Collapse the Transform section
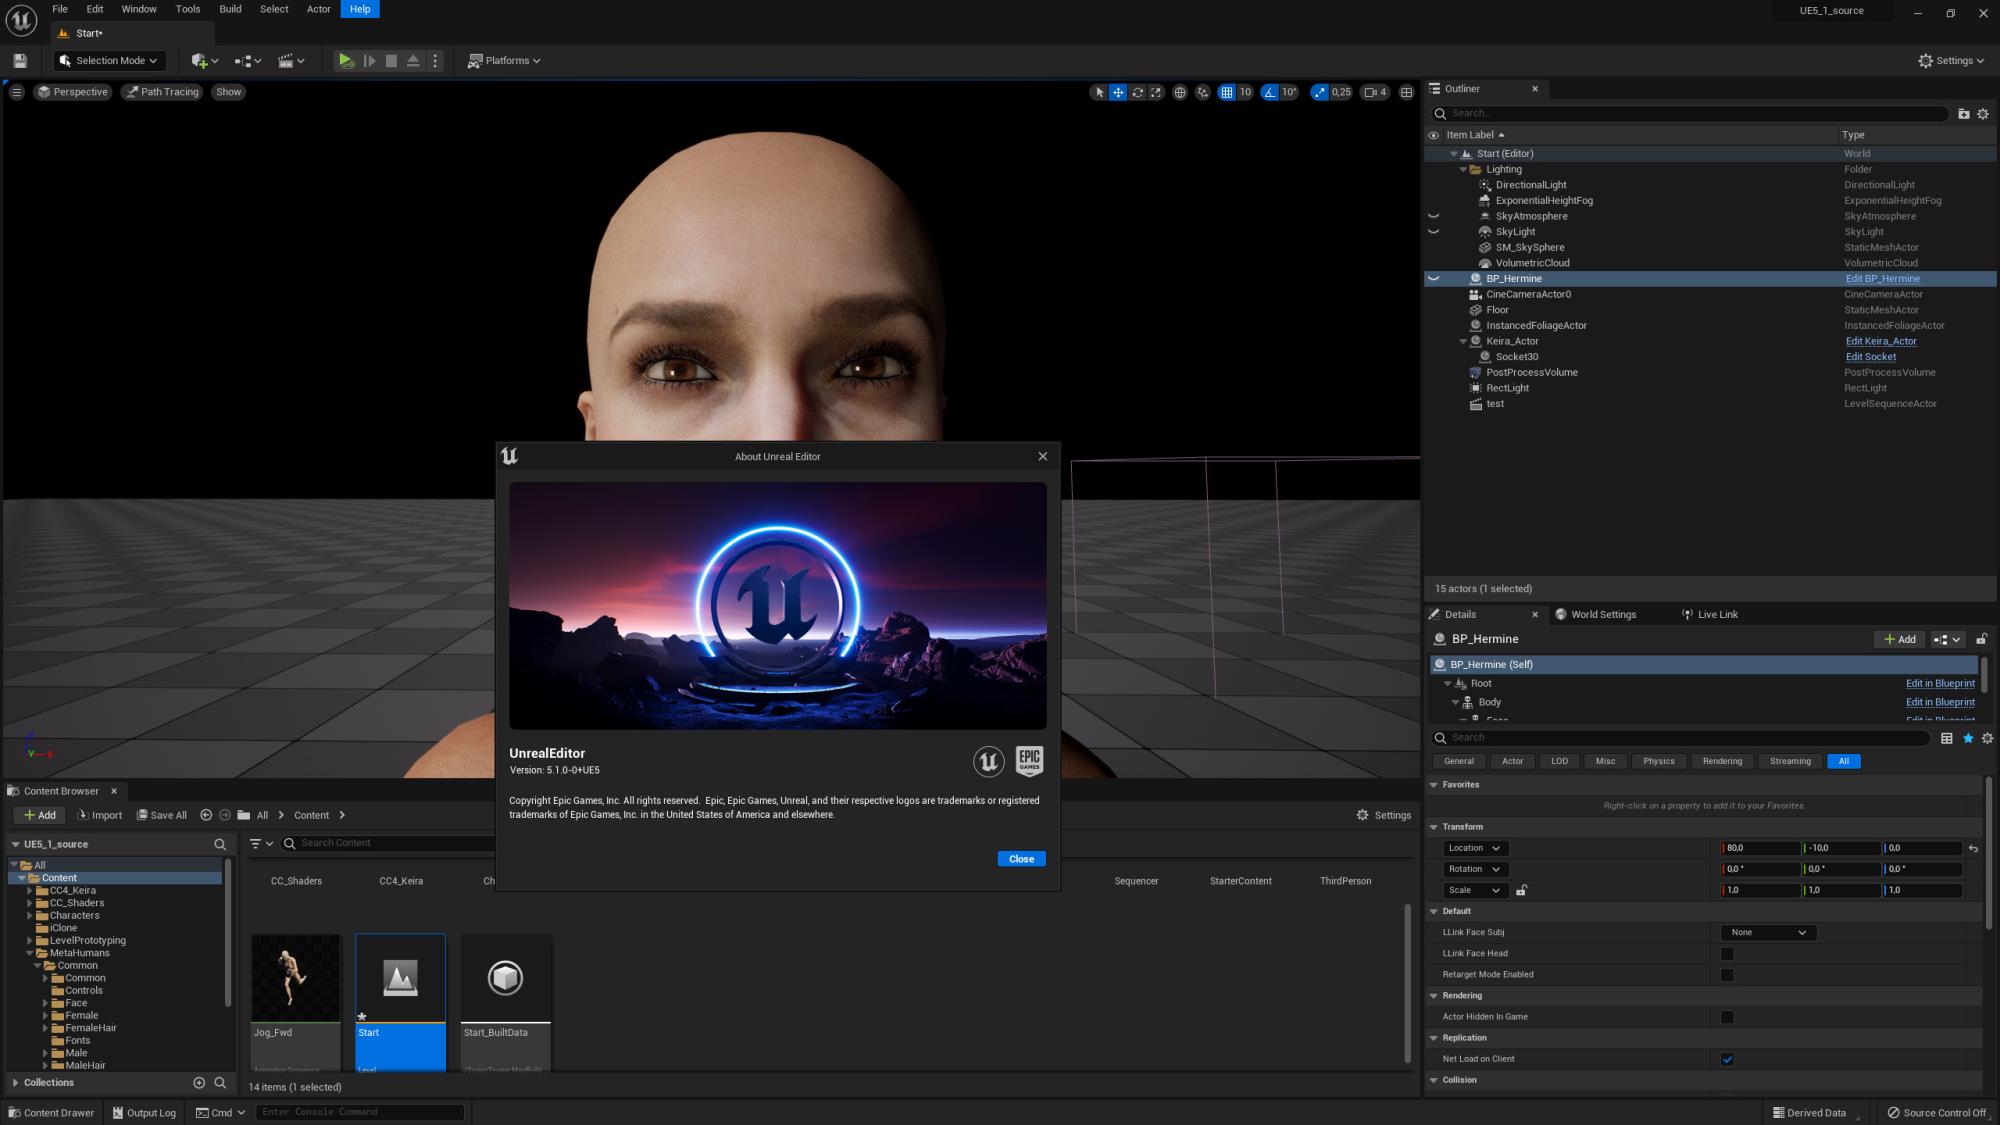 tap(1434, 827)
